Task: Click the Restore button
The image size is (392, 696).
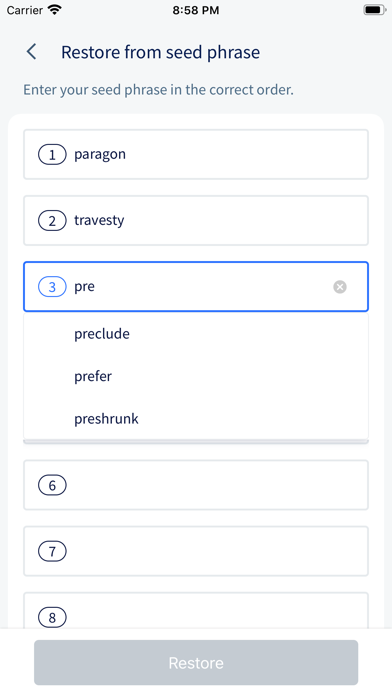Action: [x=196, y=663]
